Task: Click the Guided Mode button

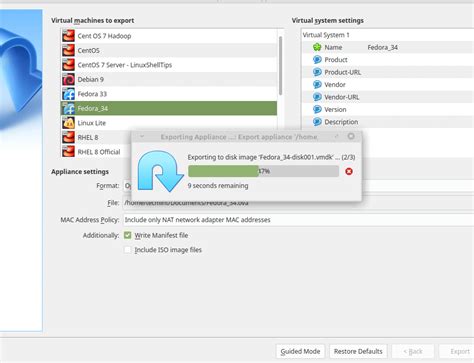Action: pos(300,351)
